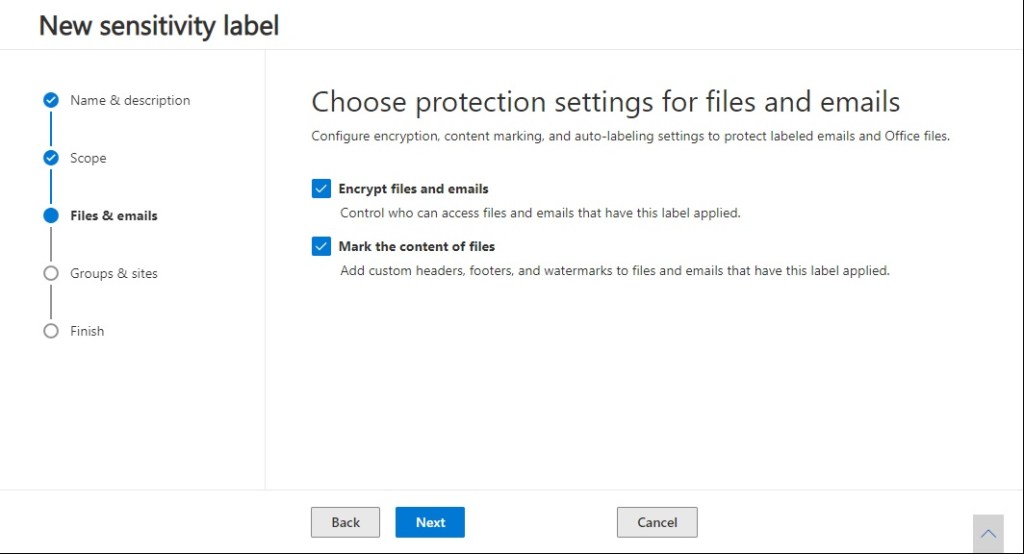Image resolution: width=1024 pixels, height=554 pixels.
Task: Click the New sensitivity label title
Action: coord(159,25)
